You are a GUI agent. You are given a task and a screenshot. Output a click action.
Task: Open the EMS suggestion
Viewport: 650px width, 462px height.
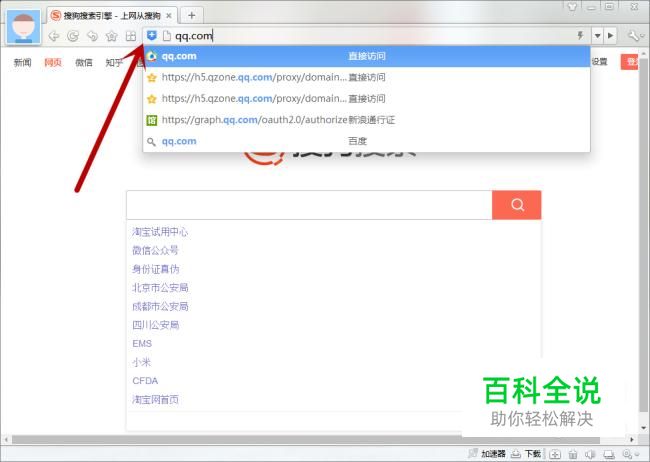(142, 343)
